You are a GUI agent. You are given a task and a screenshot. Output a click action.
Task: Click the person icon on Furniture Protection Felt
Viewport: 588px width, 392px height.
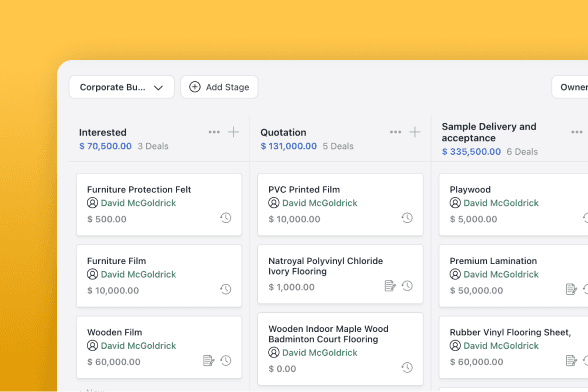coord(92,203)
